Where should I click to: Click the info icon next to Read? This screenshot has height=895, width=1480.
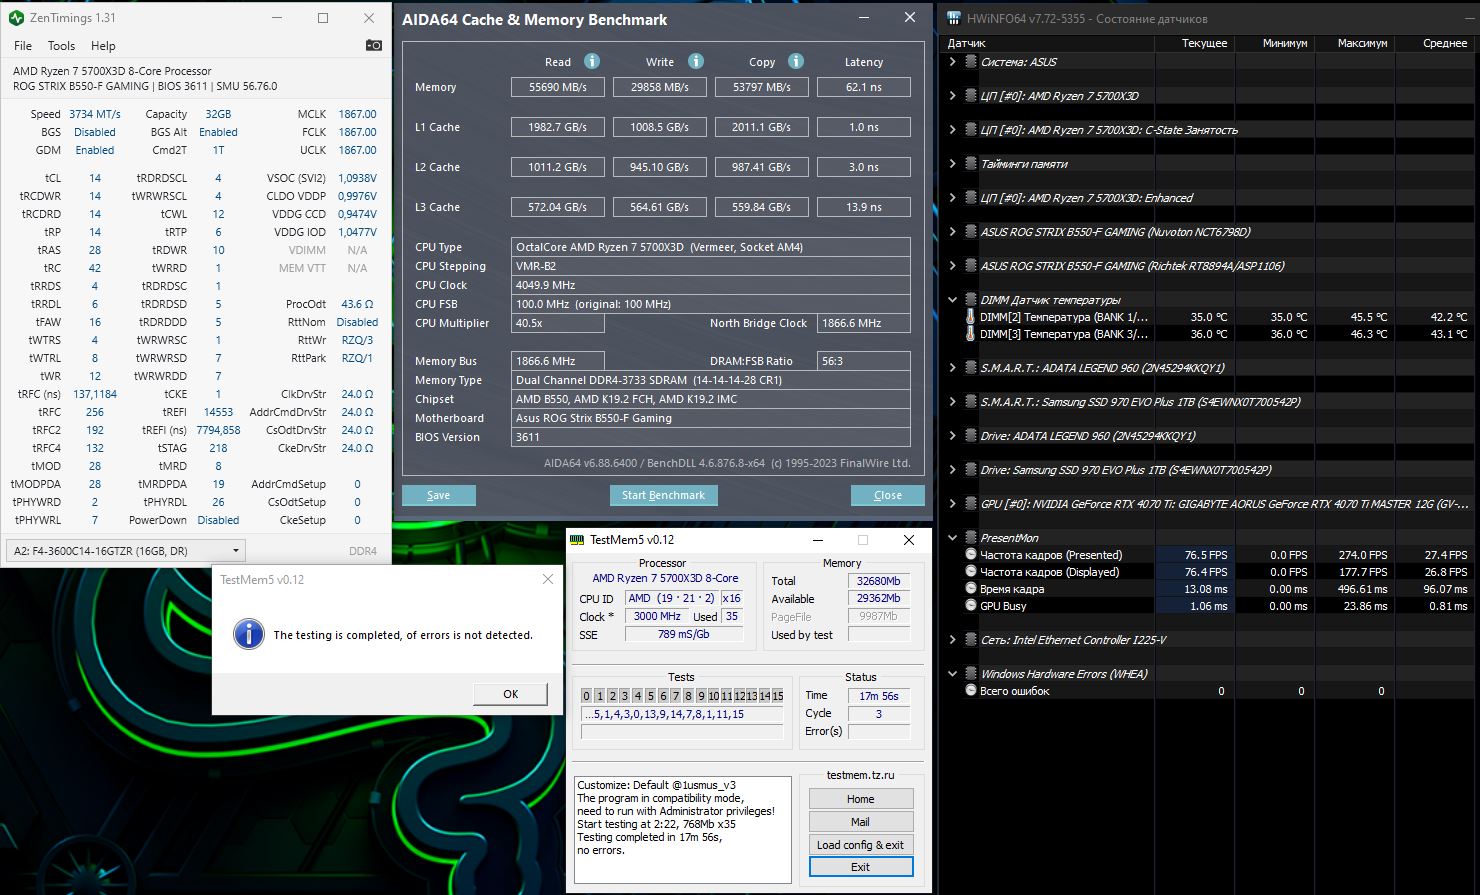tap(592, 61)
